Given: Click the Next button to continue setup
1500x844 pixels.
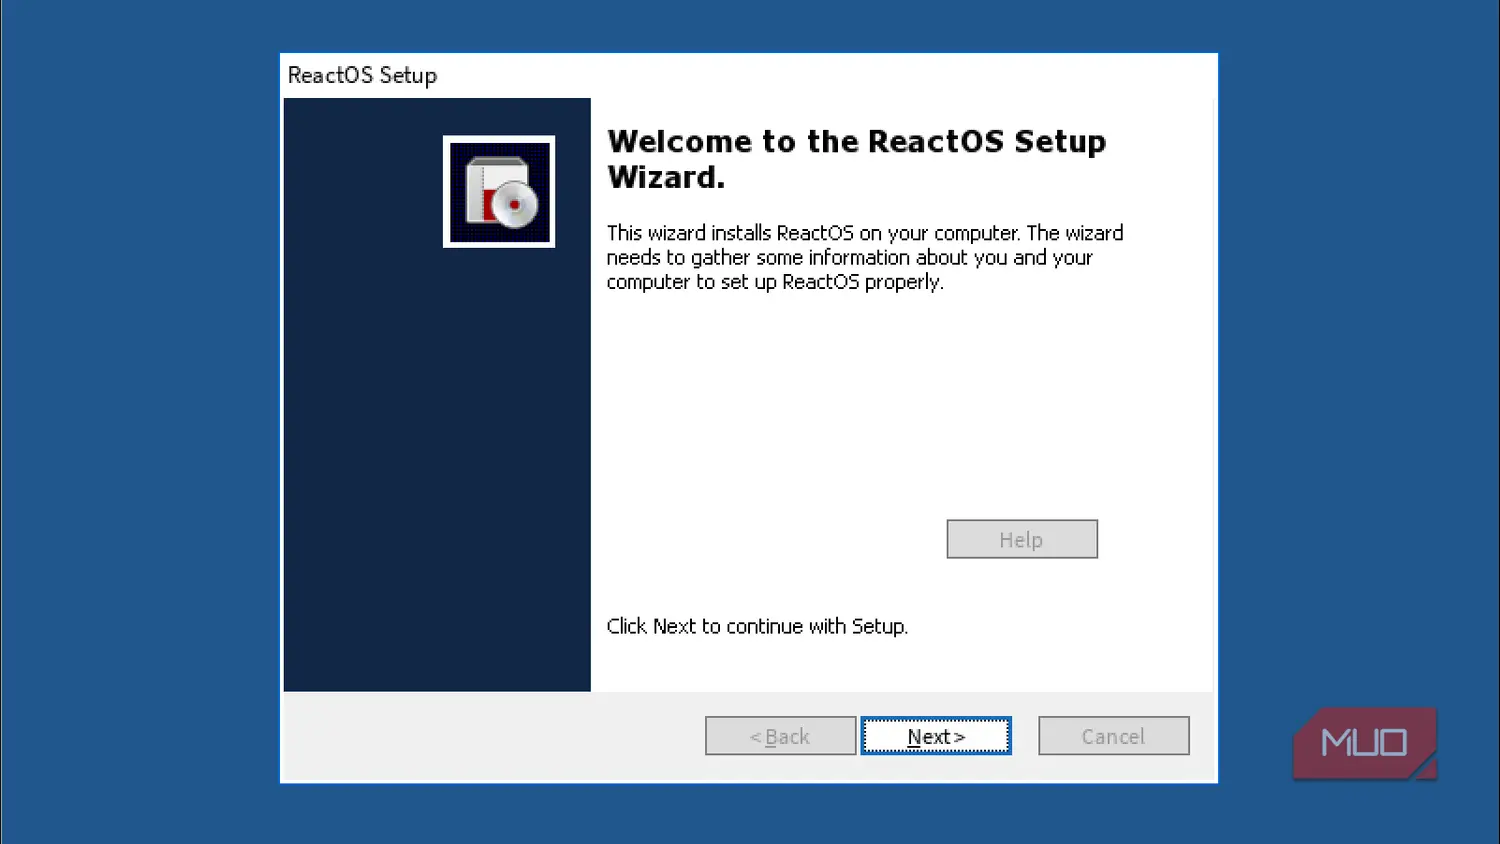Looking at the screenshot, I should click(x=936, y=736).
